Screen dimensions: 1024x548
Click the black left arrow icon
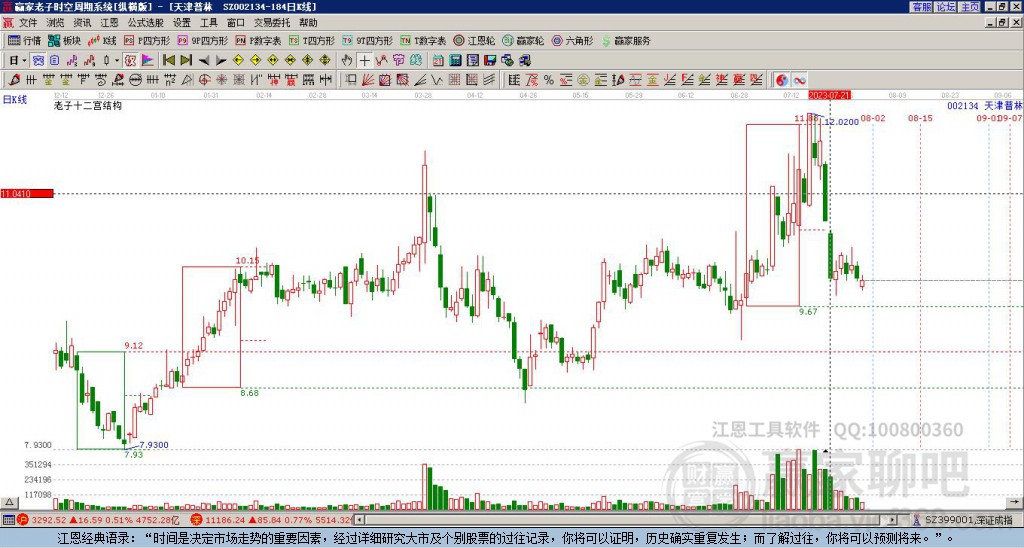(x=204, y=60)
